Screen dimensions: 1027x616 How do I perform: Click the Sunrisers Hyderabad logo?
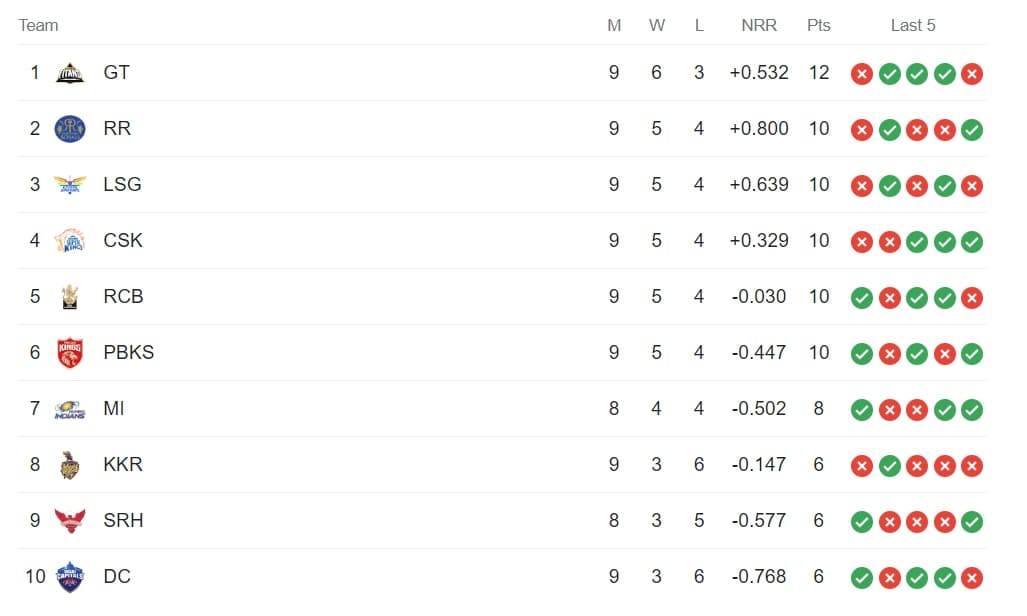(70, 521)
